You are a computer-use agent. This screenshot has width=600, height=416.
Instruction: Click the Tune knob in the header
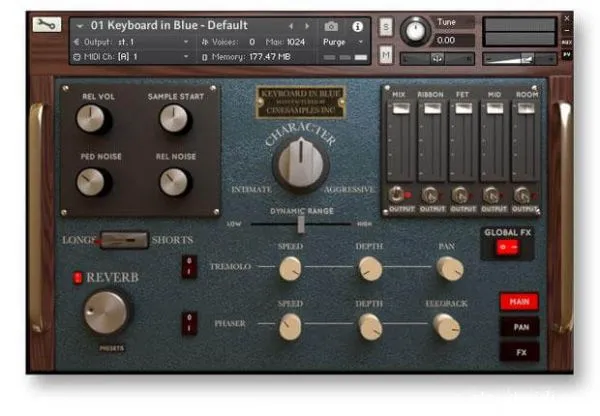tap(413, 30)
